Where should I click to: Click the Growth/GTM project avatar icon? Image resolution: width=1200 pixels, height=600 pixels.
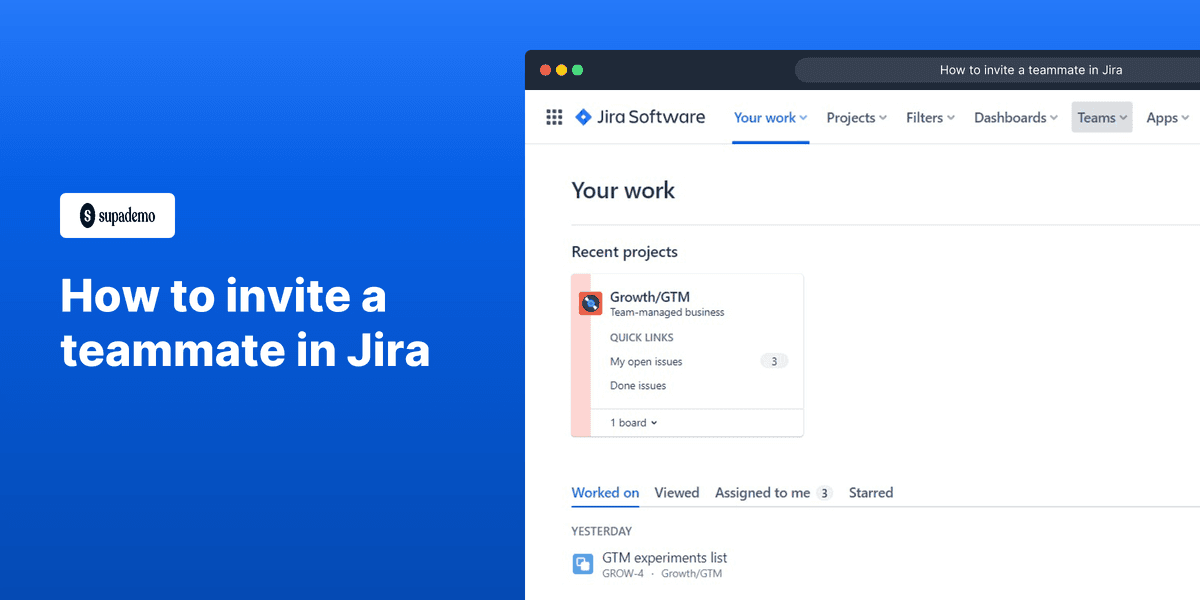pyautogui.click(x=592, y=302)
